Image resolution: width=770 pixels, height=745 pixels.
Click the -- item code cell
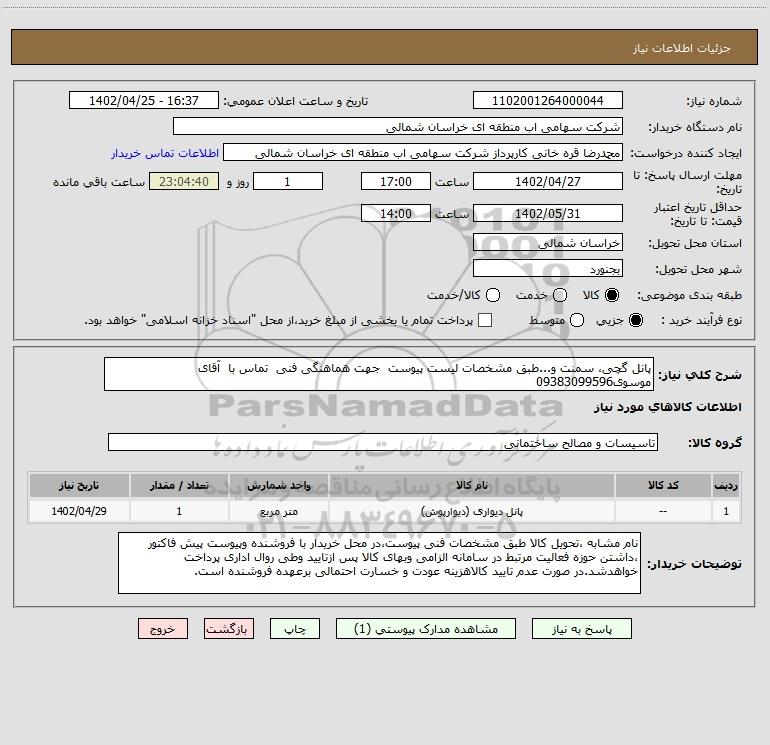pos(663,511)
